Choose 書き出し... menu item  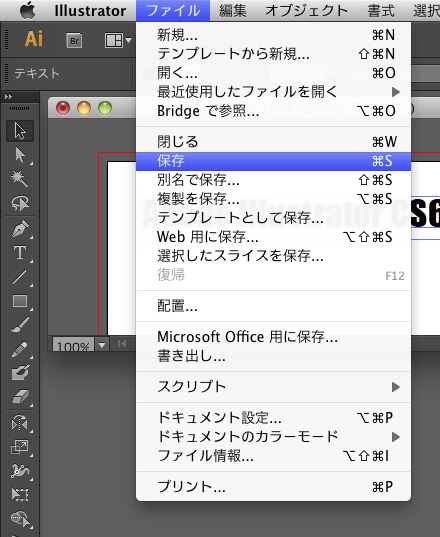pyautogui.click(x=274, y=357)
